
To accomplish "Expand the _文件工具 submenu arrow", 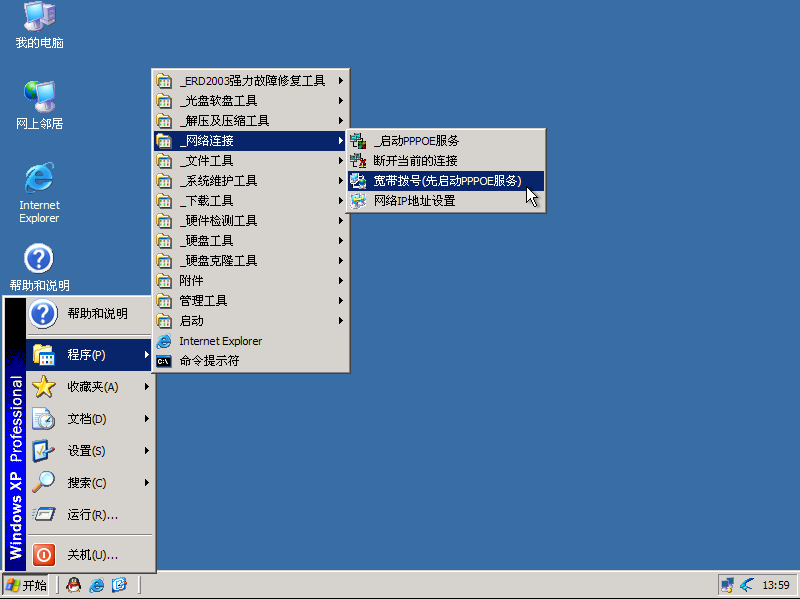I will click(x=340, y=161).
